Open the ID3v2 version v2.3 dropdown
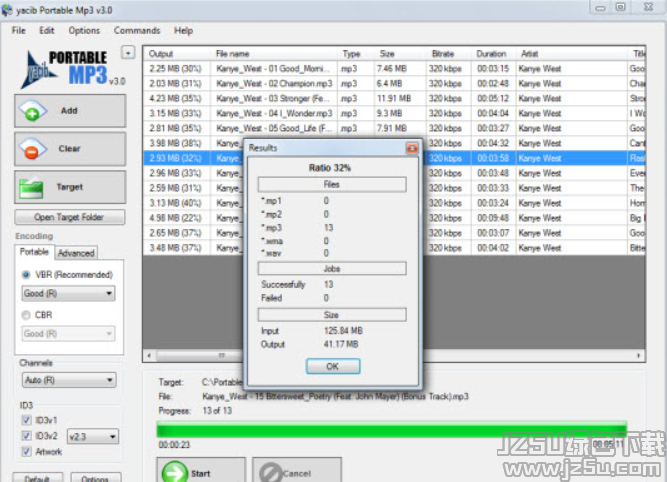This screenshot has width=667, height=482. point(93,436)
